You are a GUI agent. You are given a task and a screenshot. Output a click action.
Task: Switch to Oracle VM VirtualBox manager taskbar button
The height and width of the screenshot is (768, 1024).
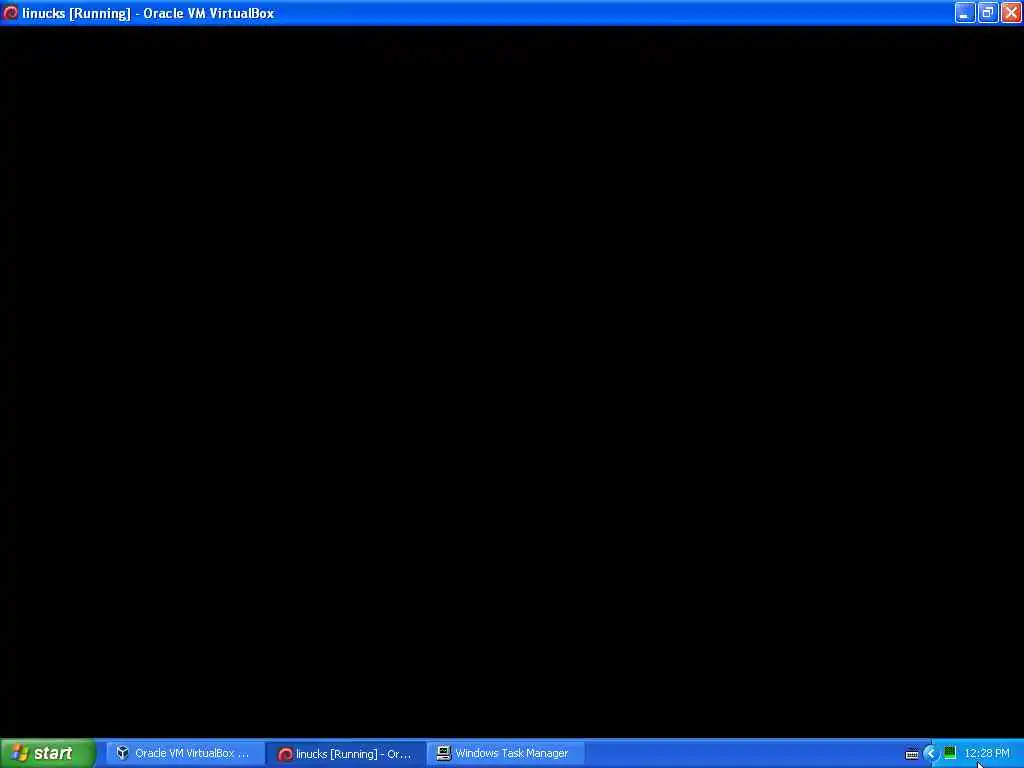[185, 753]
